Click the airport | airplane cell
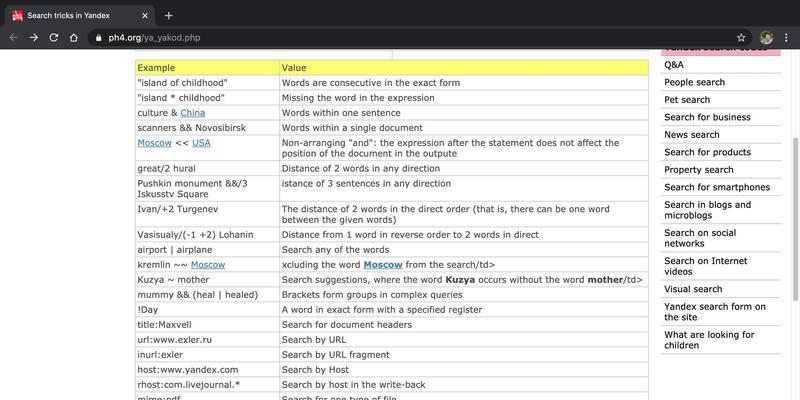The image size is (800, 400). [x=208, y=249]
